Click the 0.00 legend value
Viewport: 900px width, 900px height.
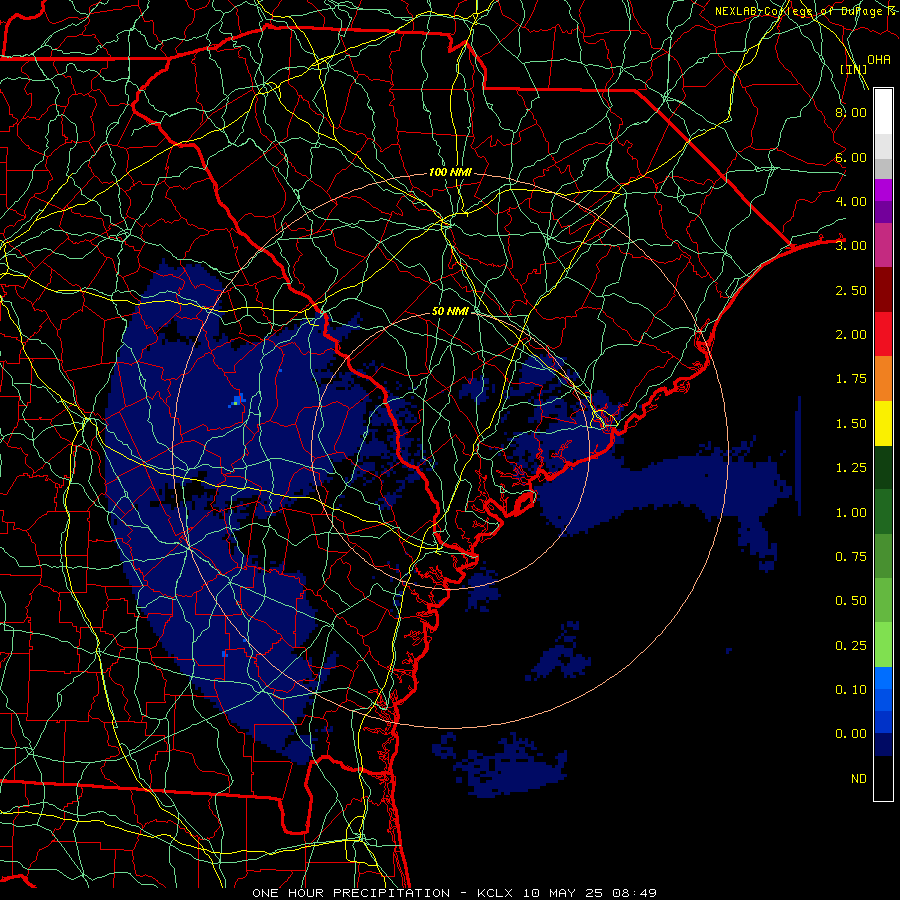pyautogui.click(x=851, y=734)
